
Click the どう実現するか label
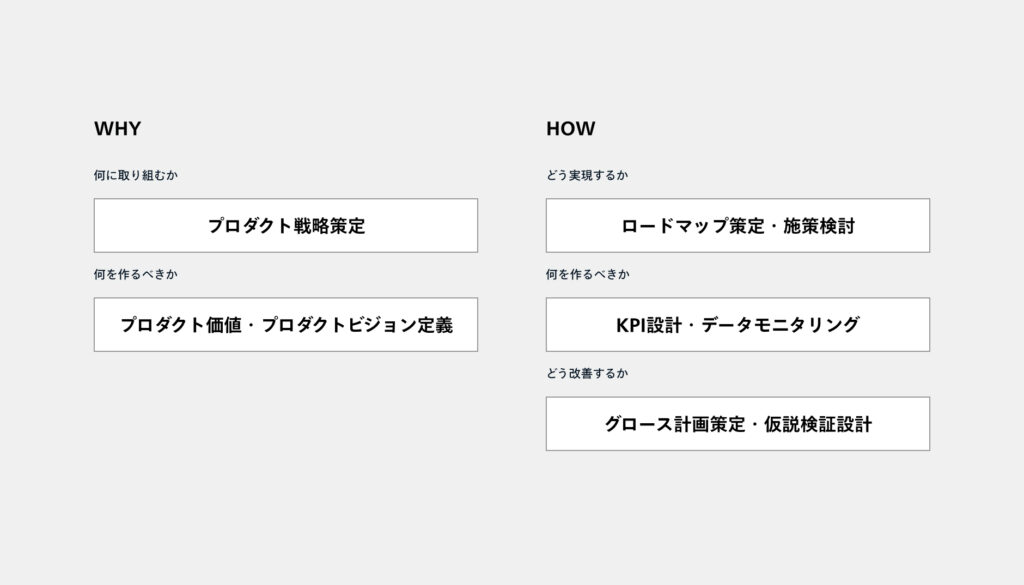(588, 175)
